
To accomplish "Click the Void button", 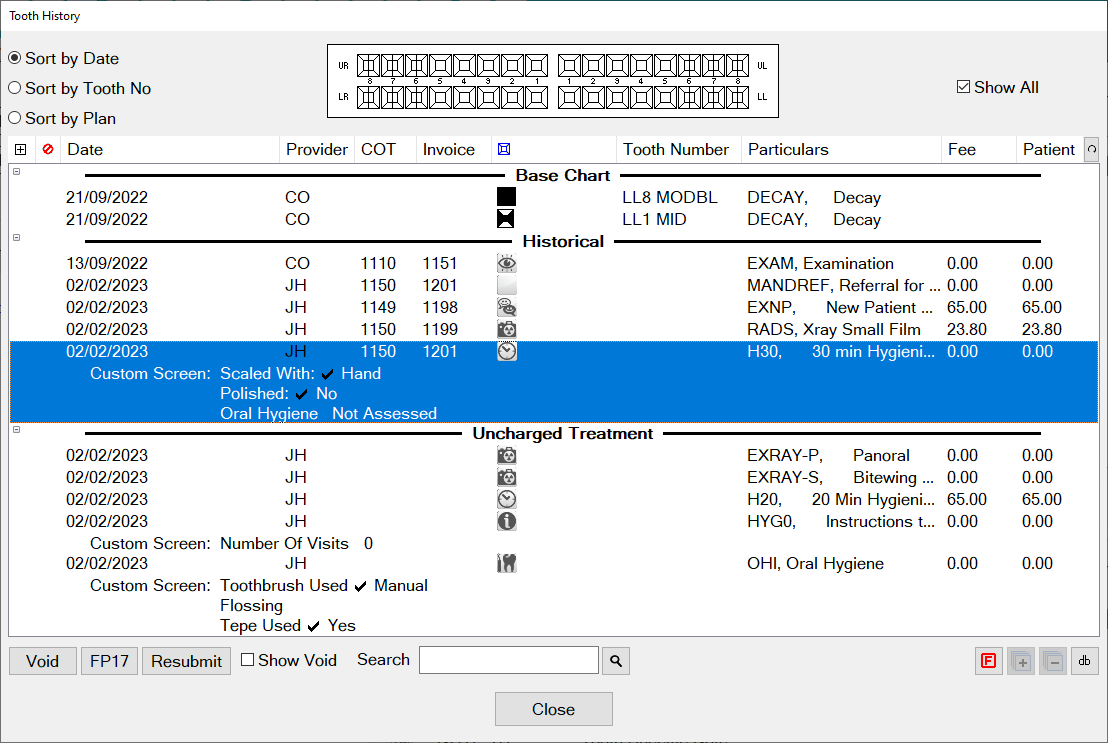I will 42,661.
